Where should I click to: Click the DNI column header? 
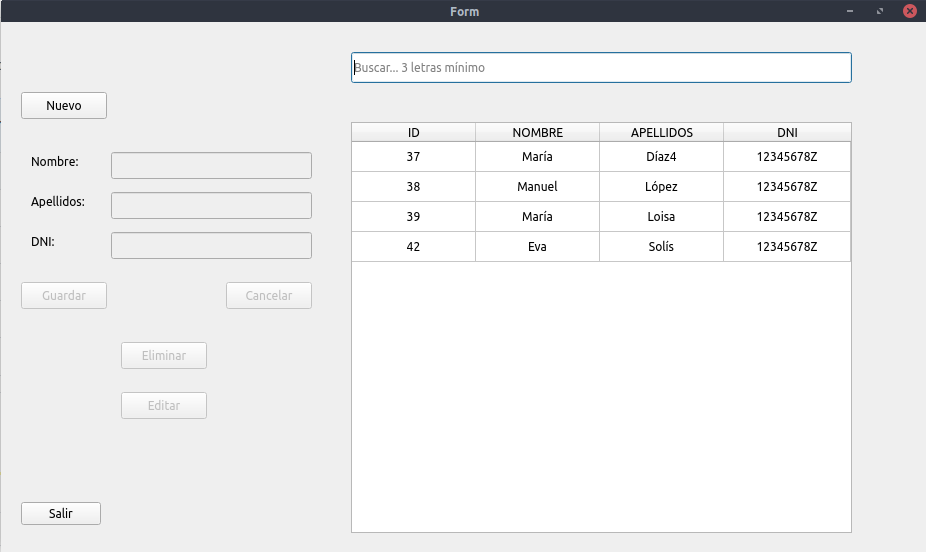click(x=787, y=132)
